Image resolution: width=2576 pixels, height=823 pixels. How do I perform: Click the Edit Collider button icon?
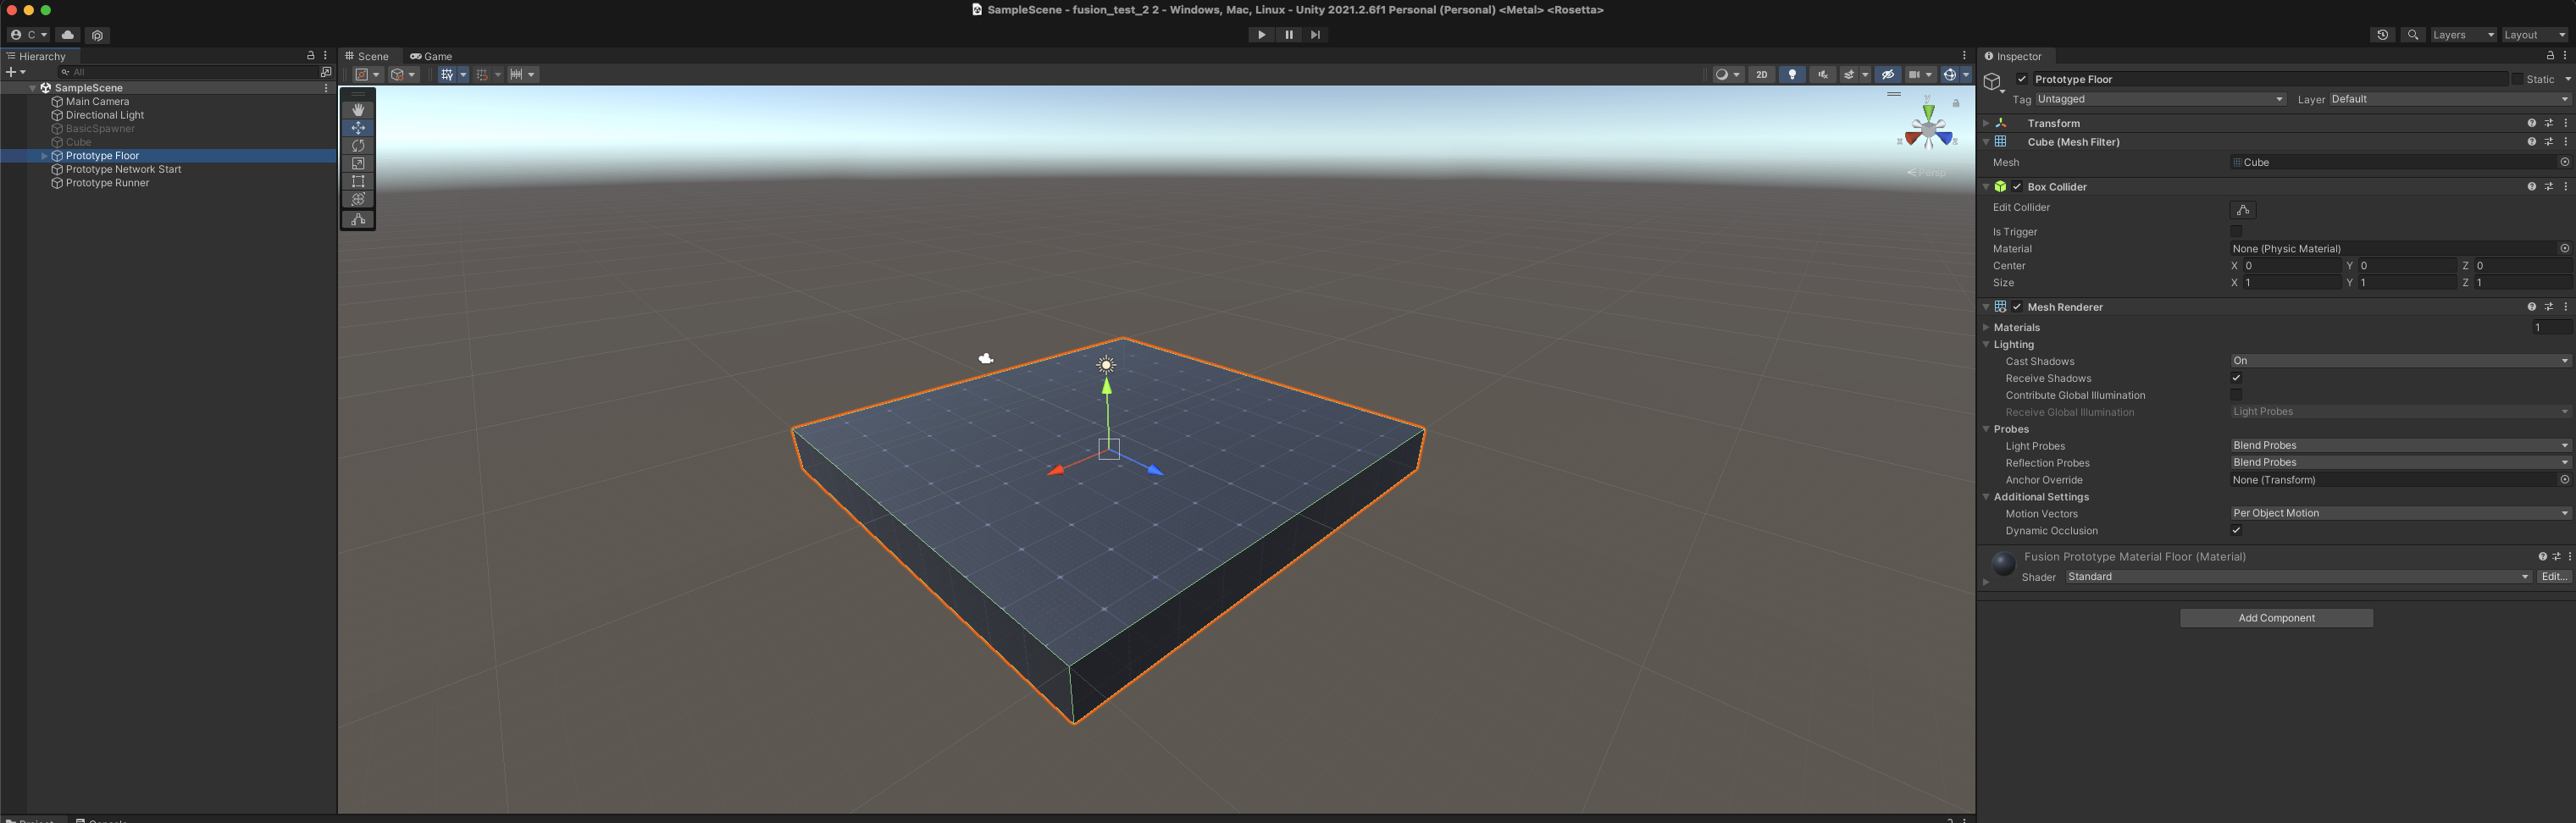(x=2243, y=210)
